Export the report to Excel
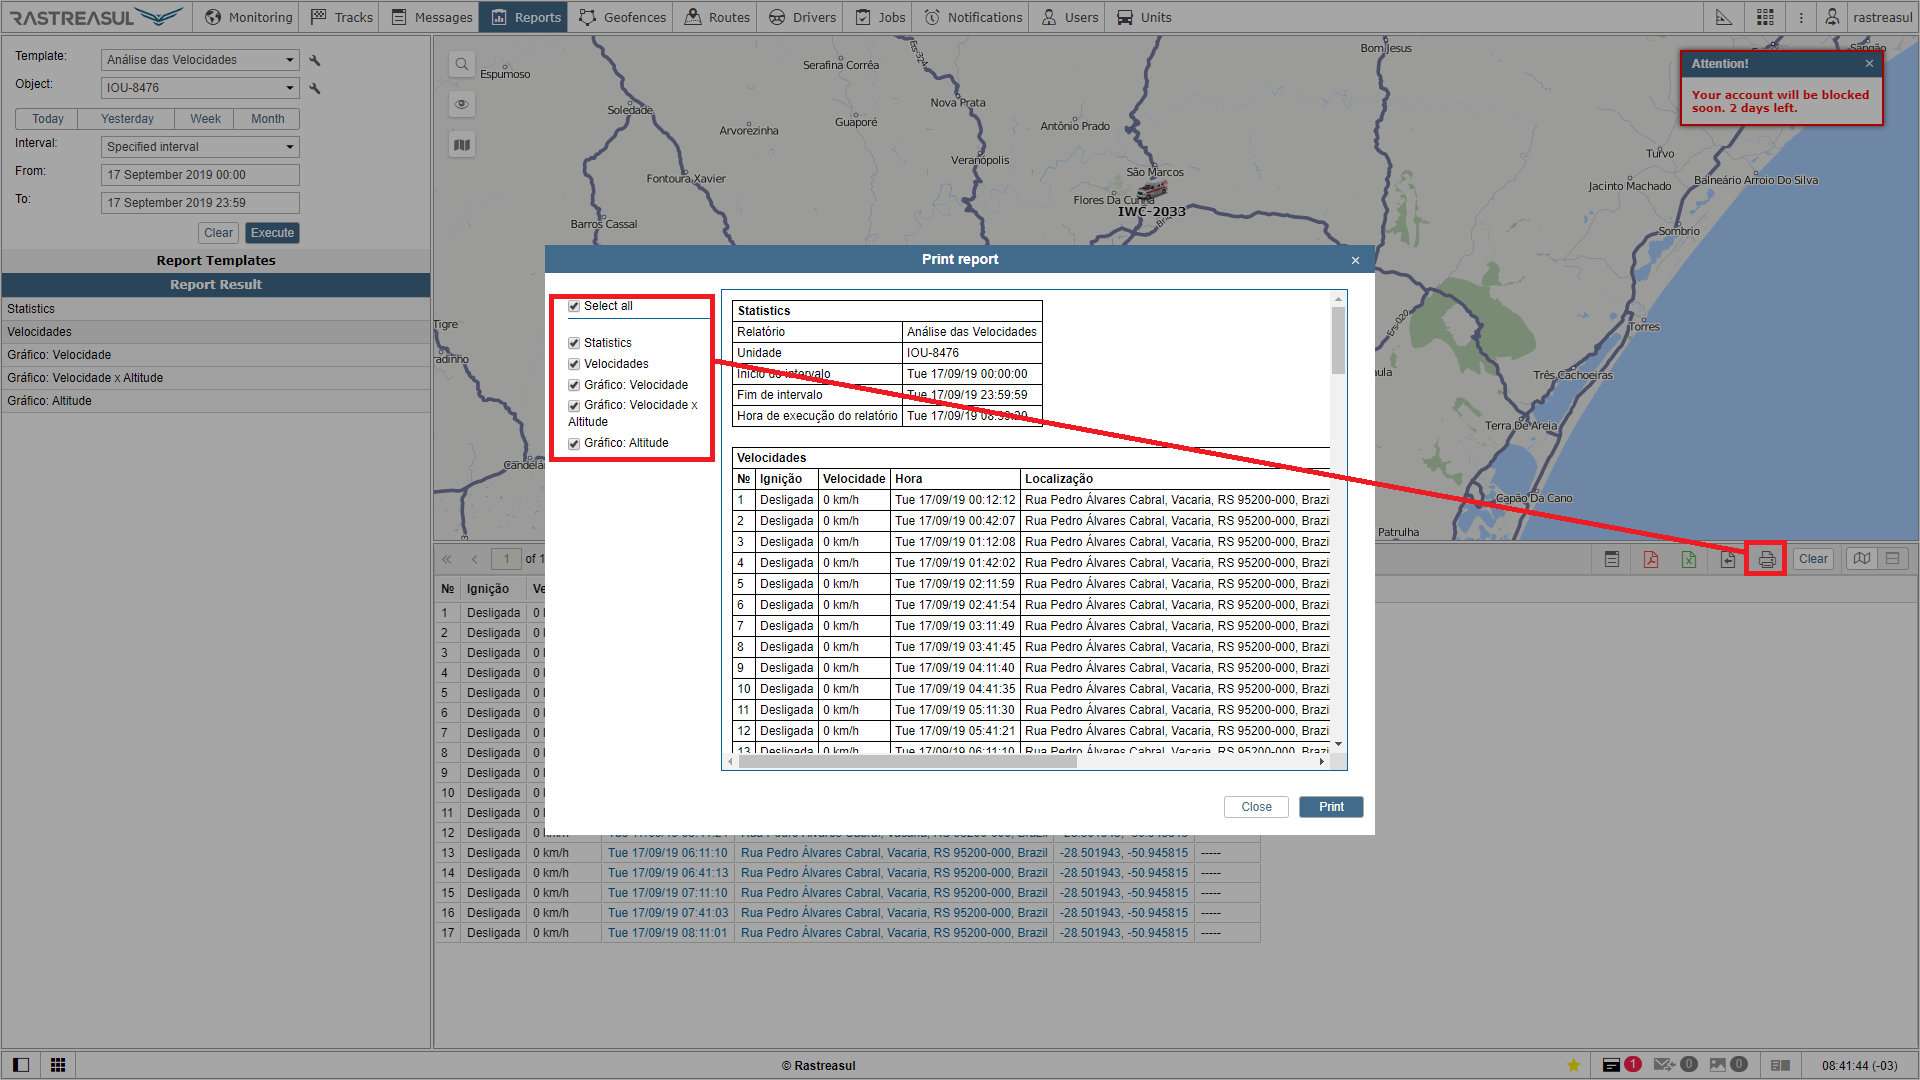The height and width of the screenshot is (1080, 1920). [x=1689, y=559]
